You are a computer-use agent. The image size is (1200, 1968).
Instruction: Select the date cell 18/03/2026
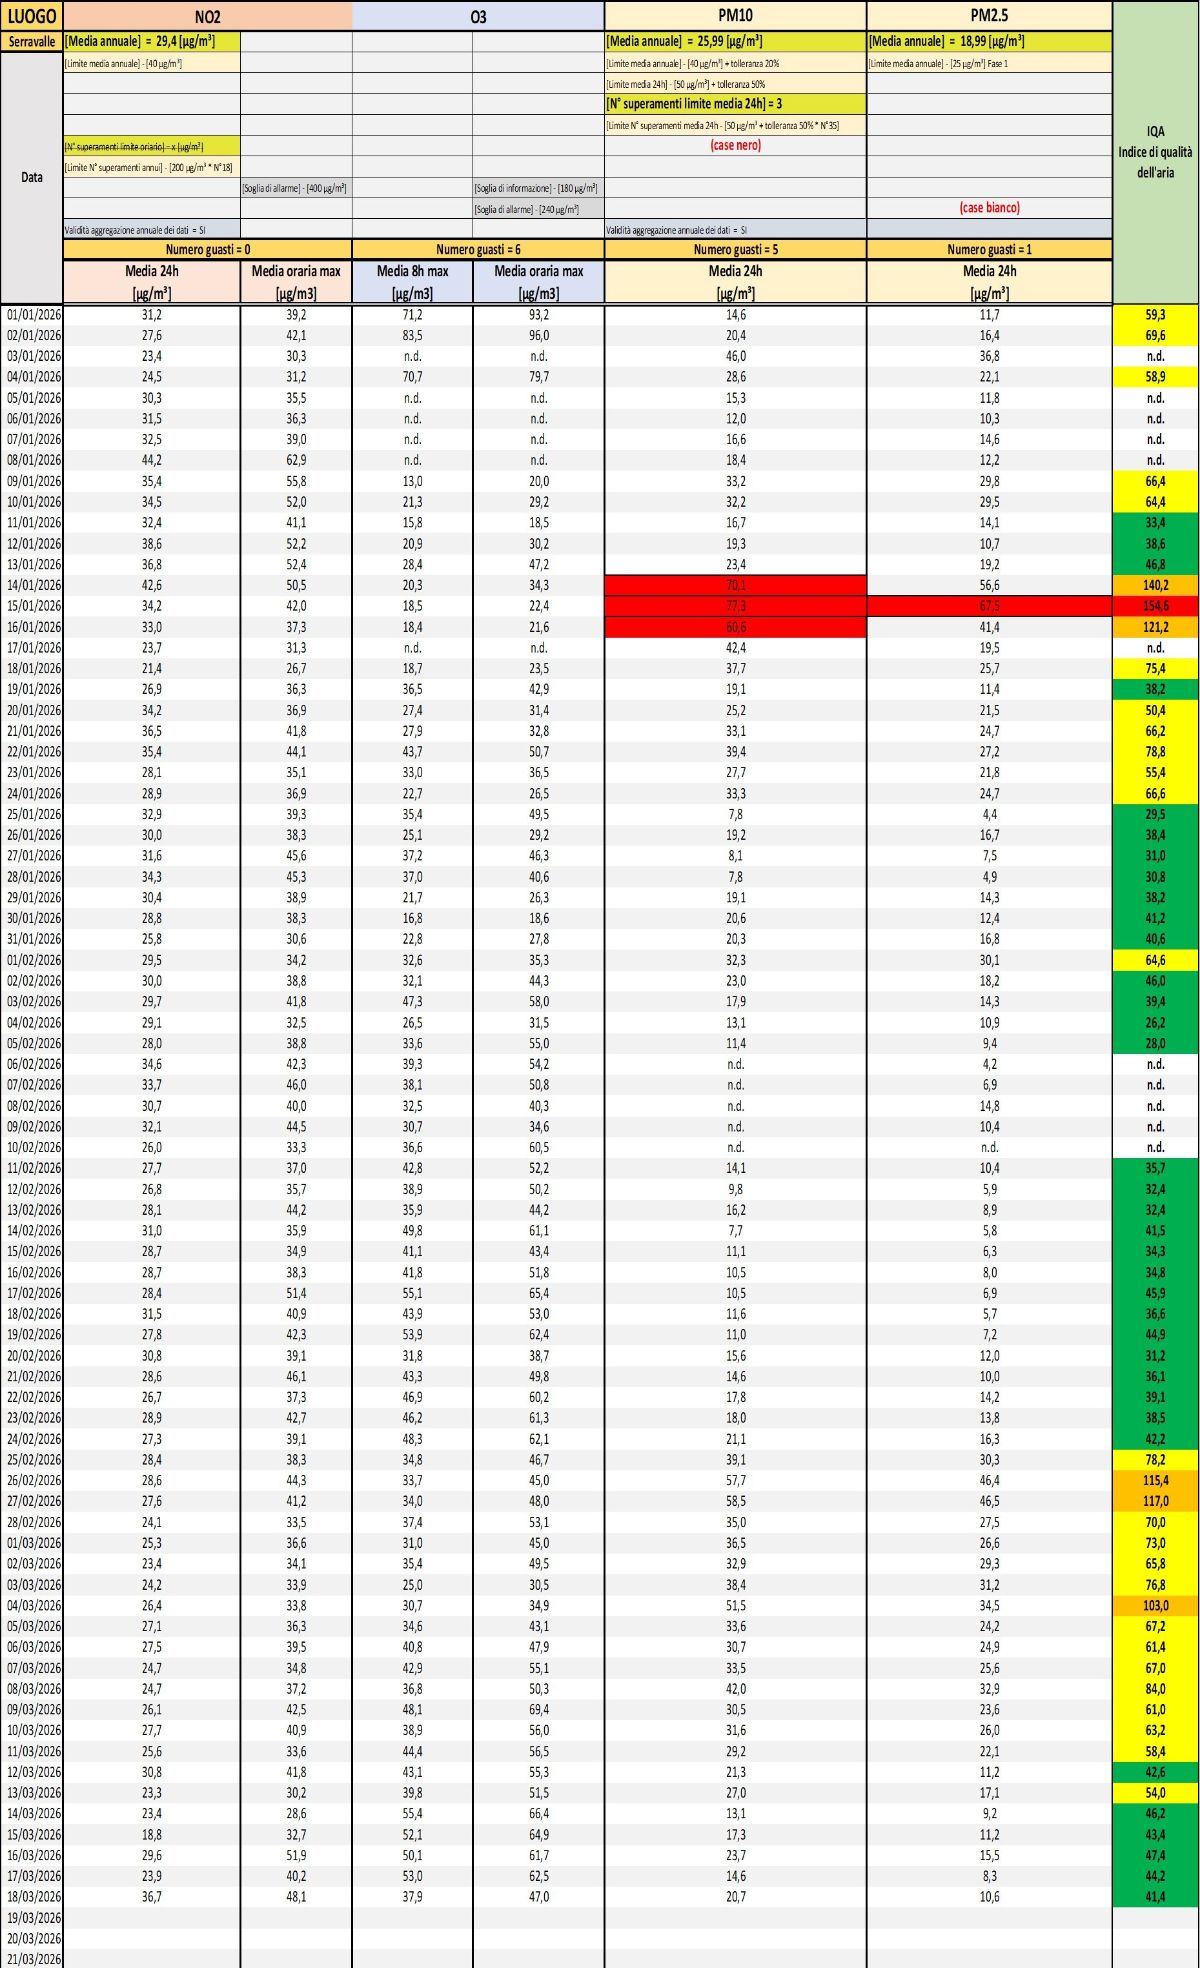33,1896
